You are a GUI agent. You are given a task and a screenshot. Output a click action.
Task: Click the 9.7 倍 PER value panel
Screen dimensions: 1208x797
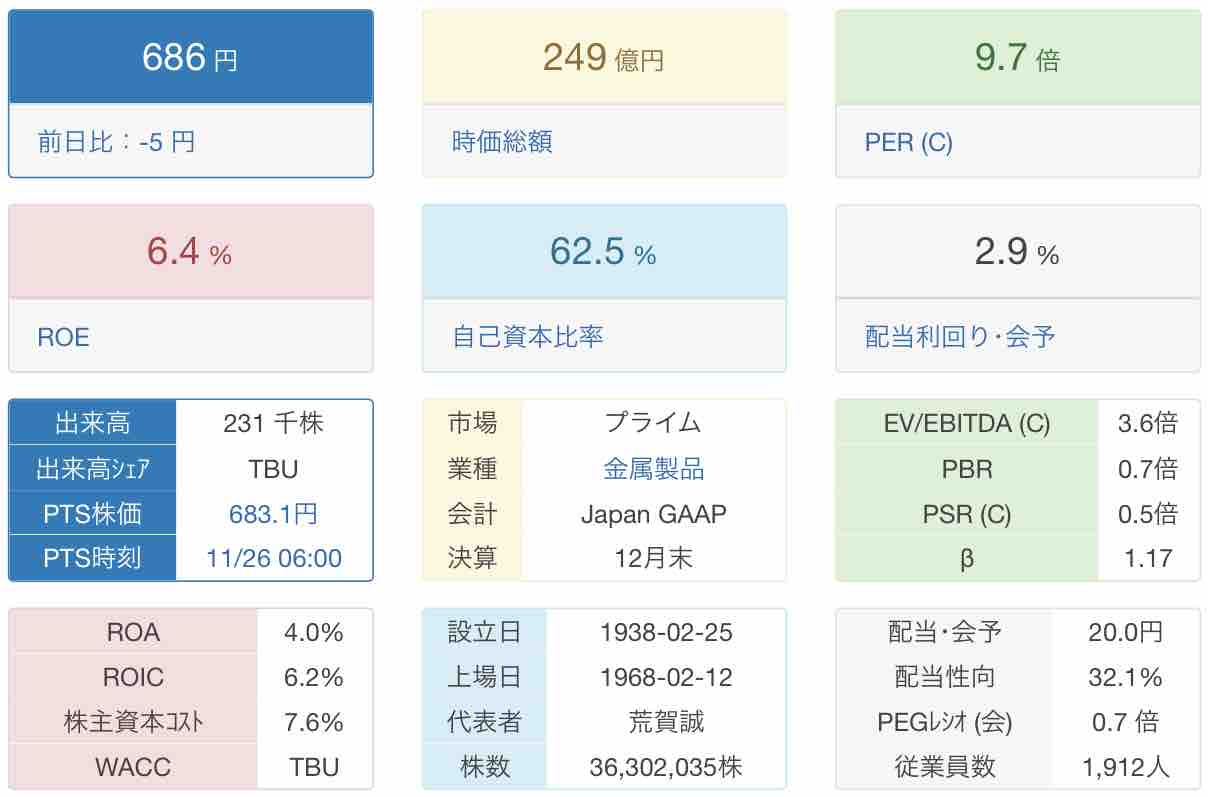[1017, 58]
